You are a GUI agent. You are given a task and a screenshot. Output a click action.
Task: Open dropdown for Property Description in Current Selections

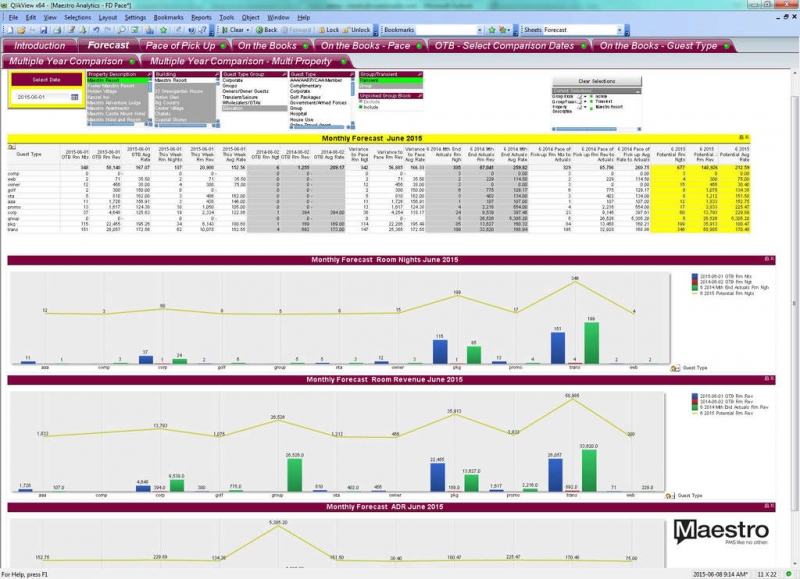(x=585, y=107)
